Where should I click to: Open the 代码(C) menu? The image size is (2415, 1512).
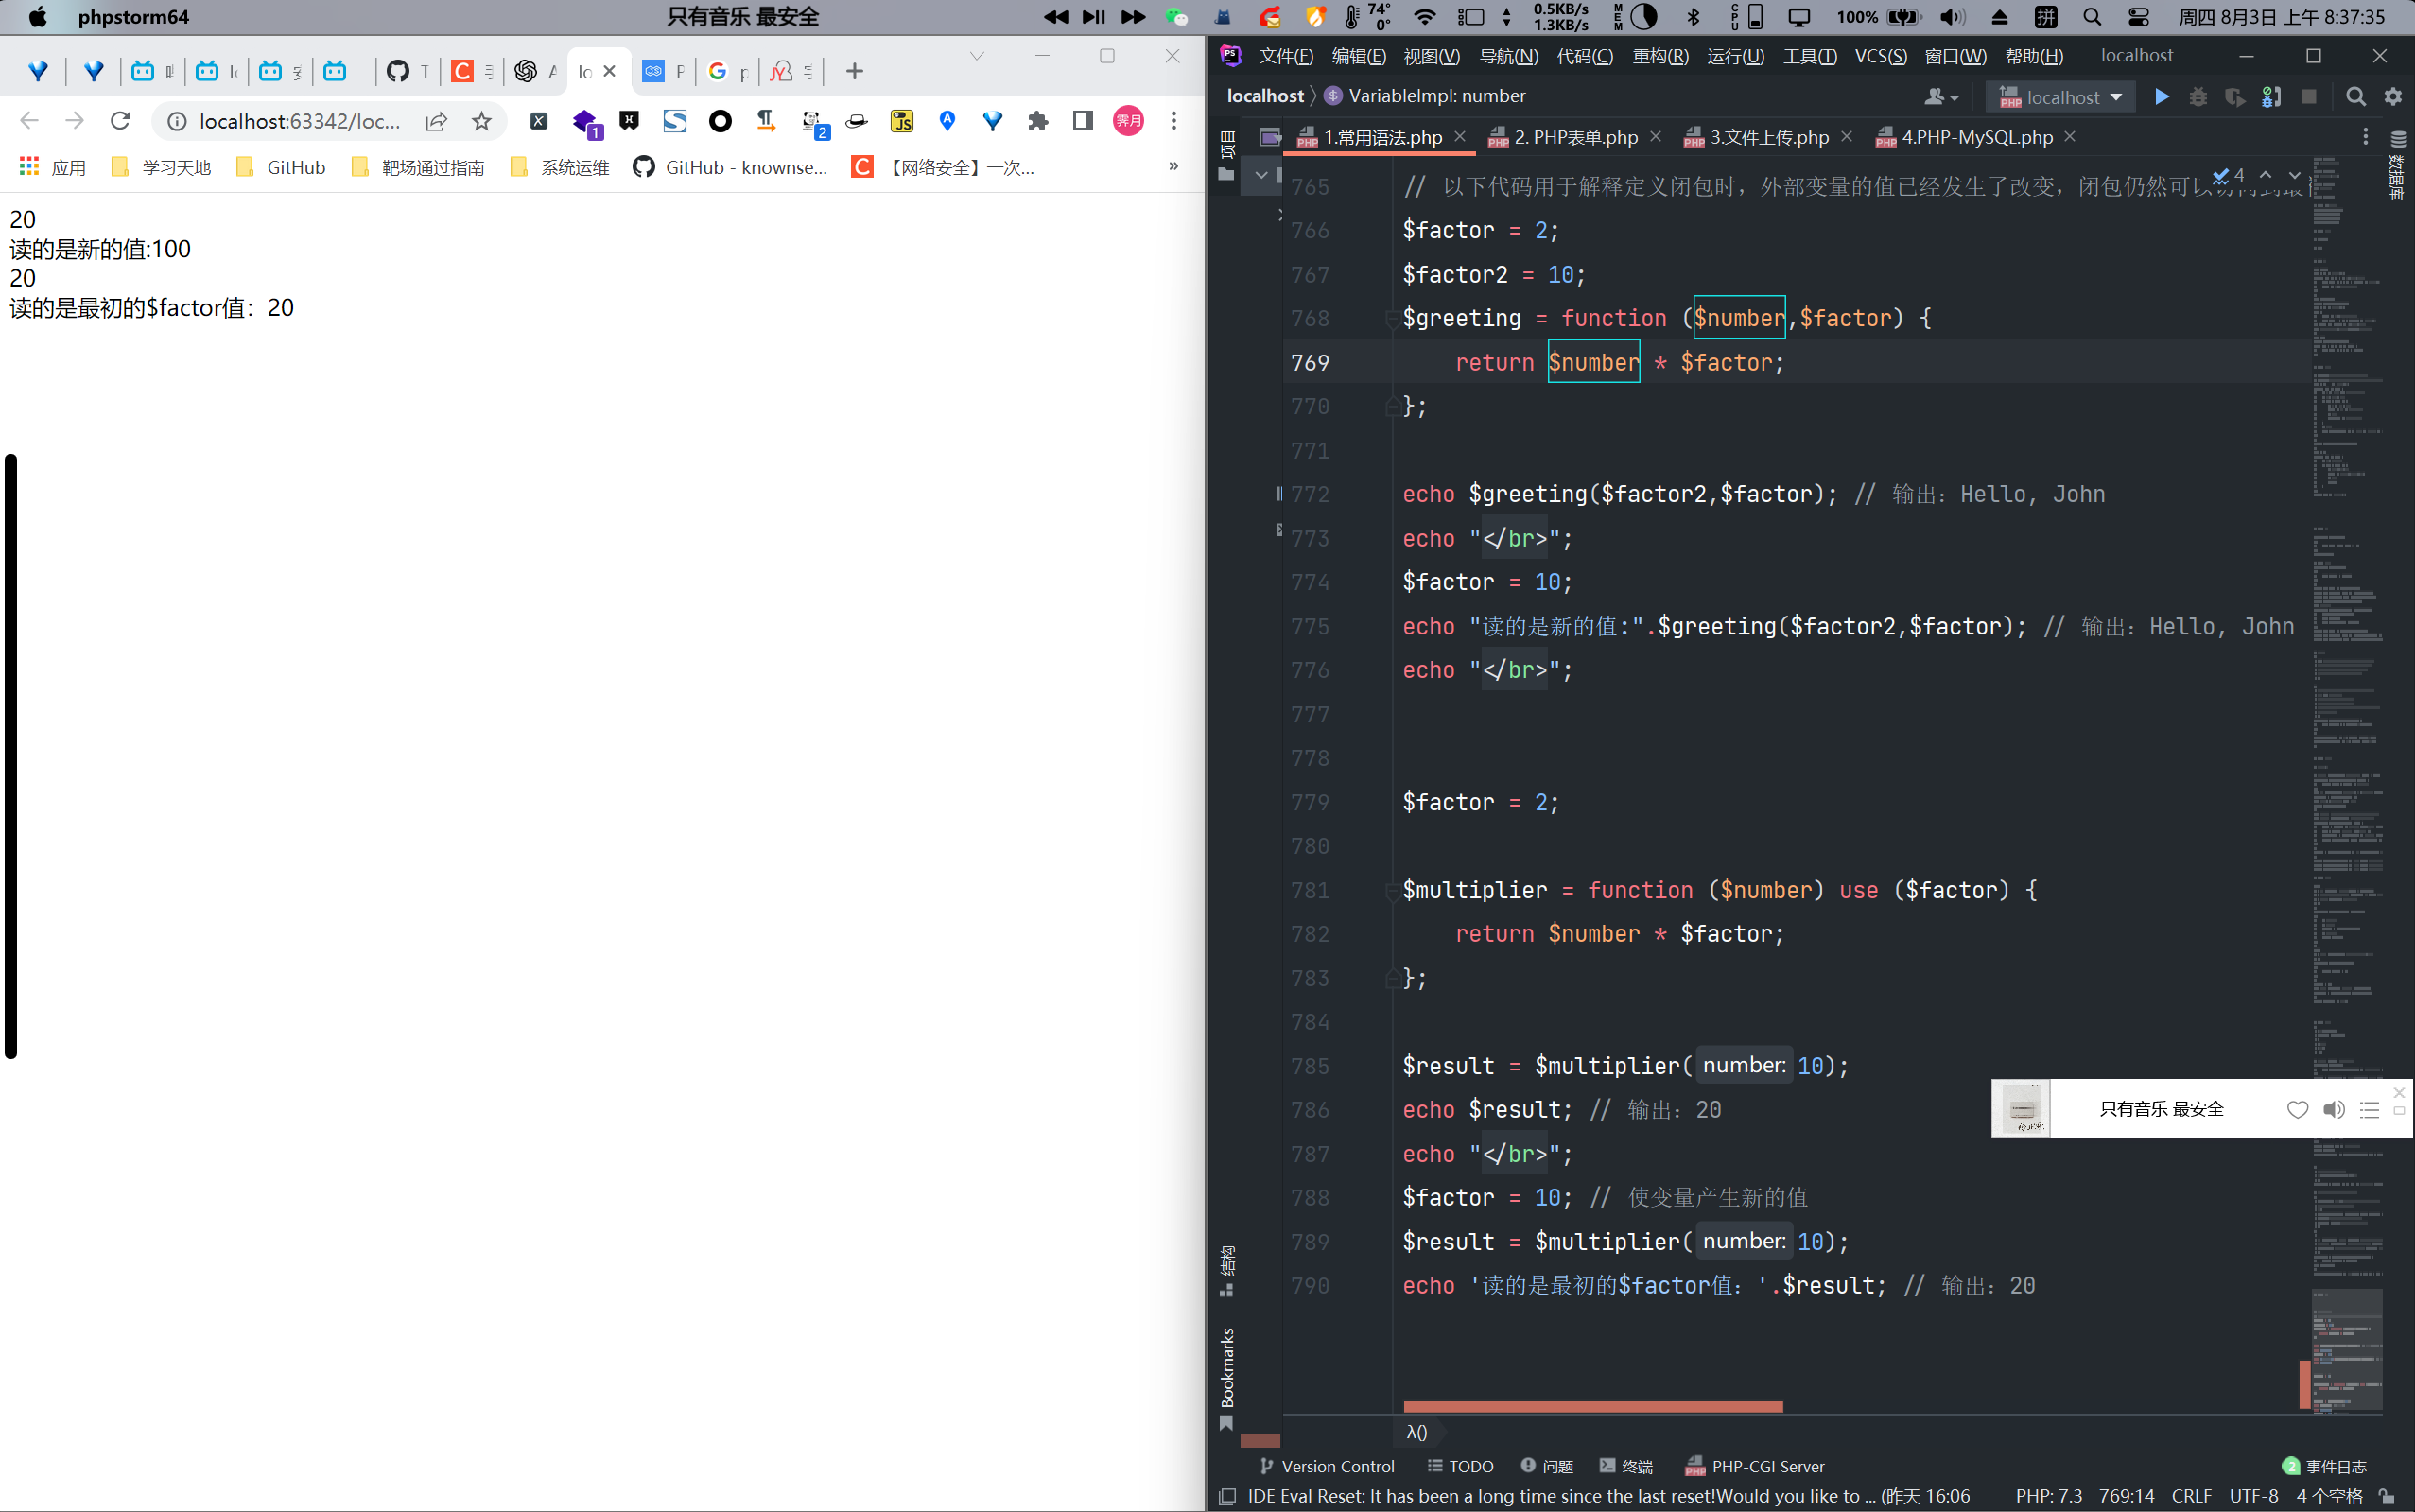[x=1584, y=56]
